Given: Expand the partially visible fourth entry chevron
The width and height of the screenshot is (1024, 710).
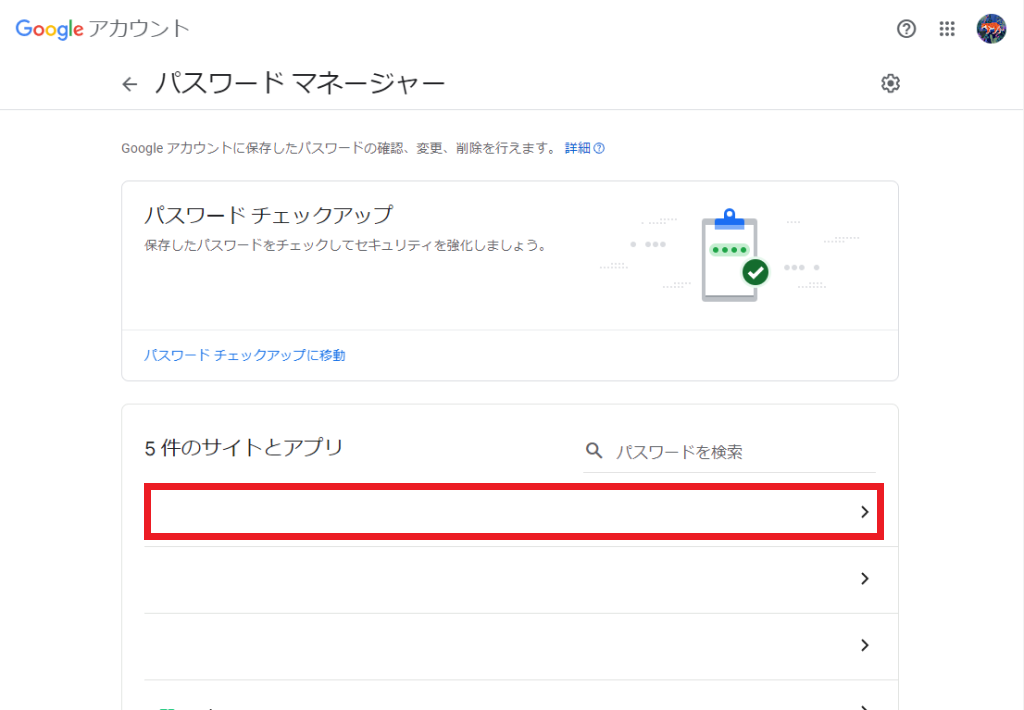Looking at the screenshot, I should click(864, 704).
